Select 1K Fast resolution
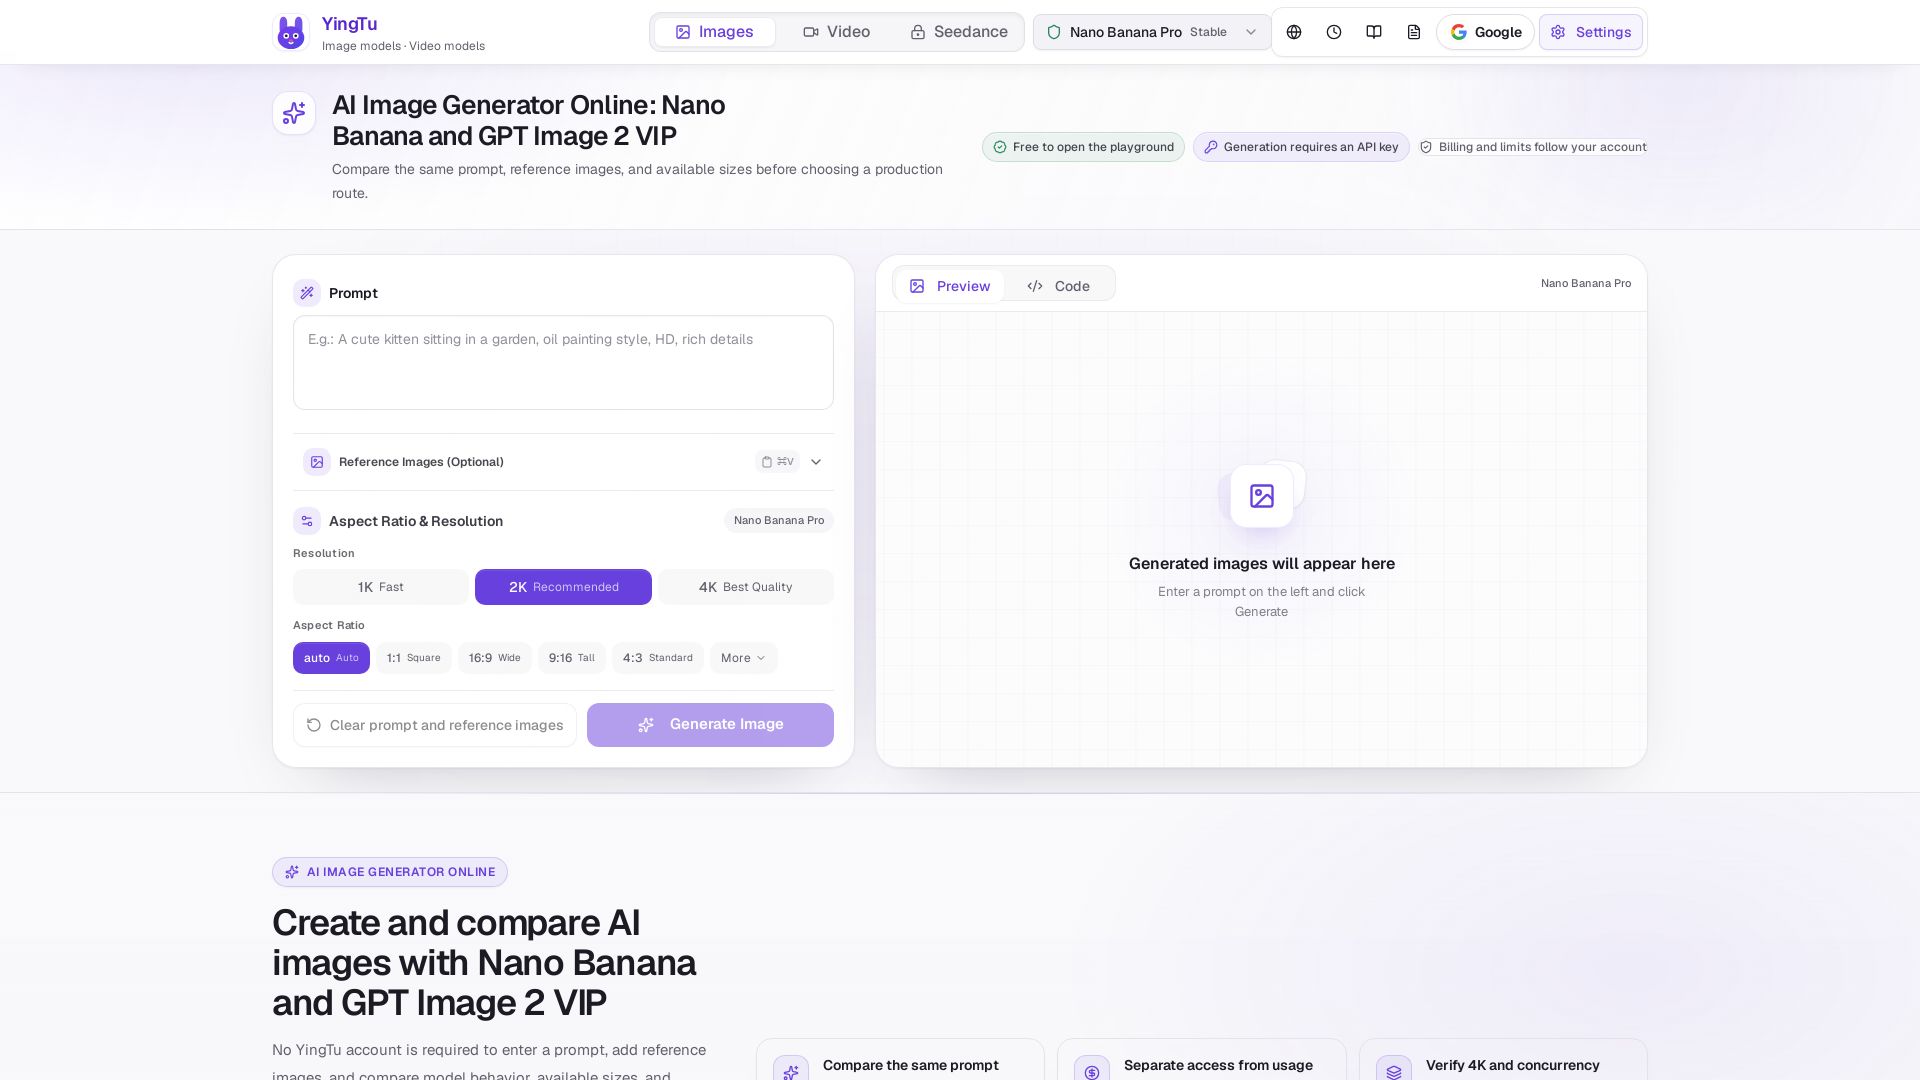The image size is (1920, 1080). pyautogui.click(x=381, y=587)
